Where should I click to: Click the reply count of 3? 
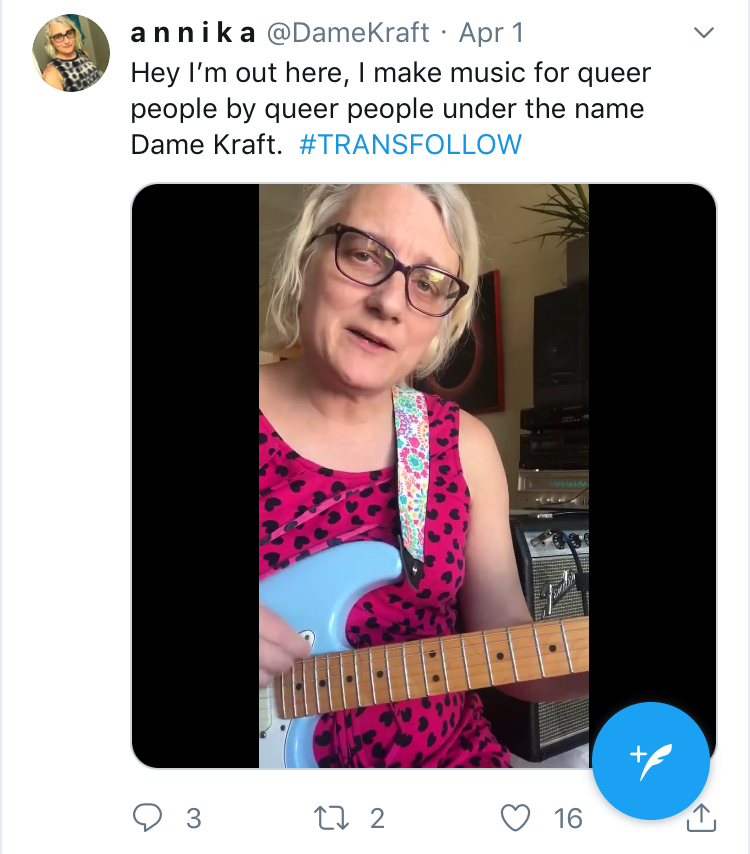point(193,819)
